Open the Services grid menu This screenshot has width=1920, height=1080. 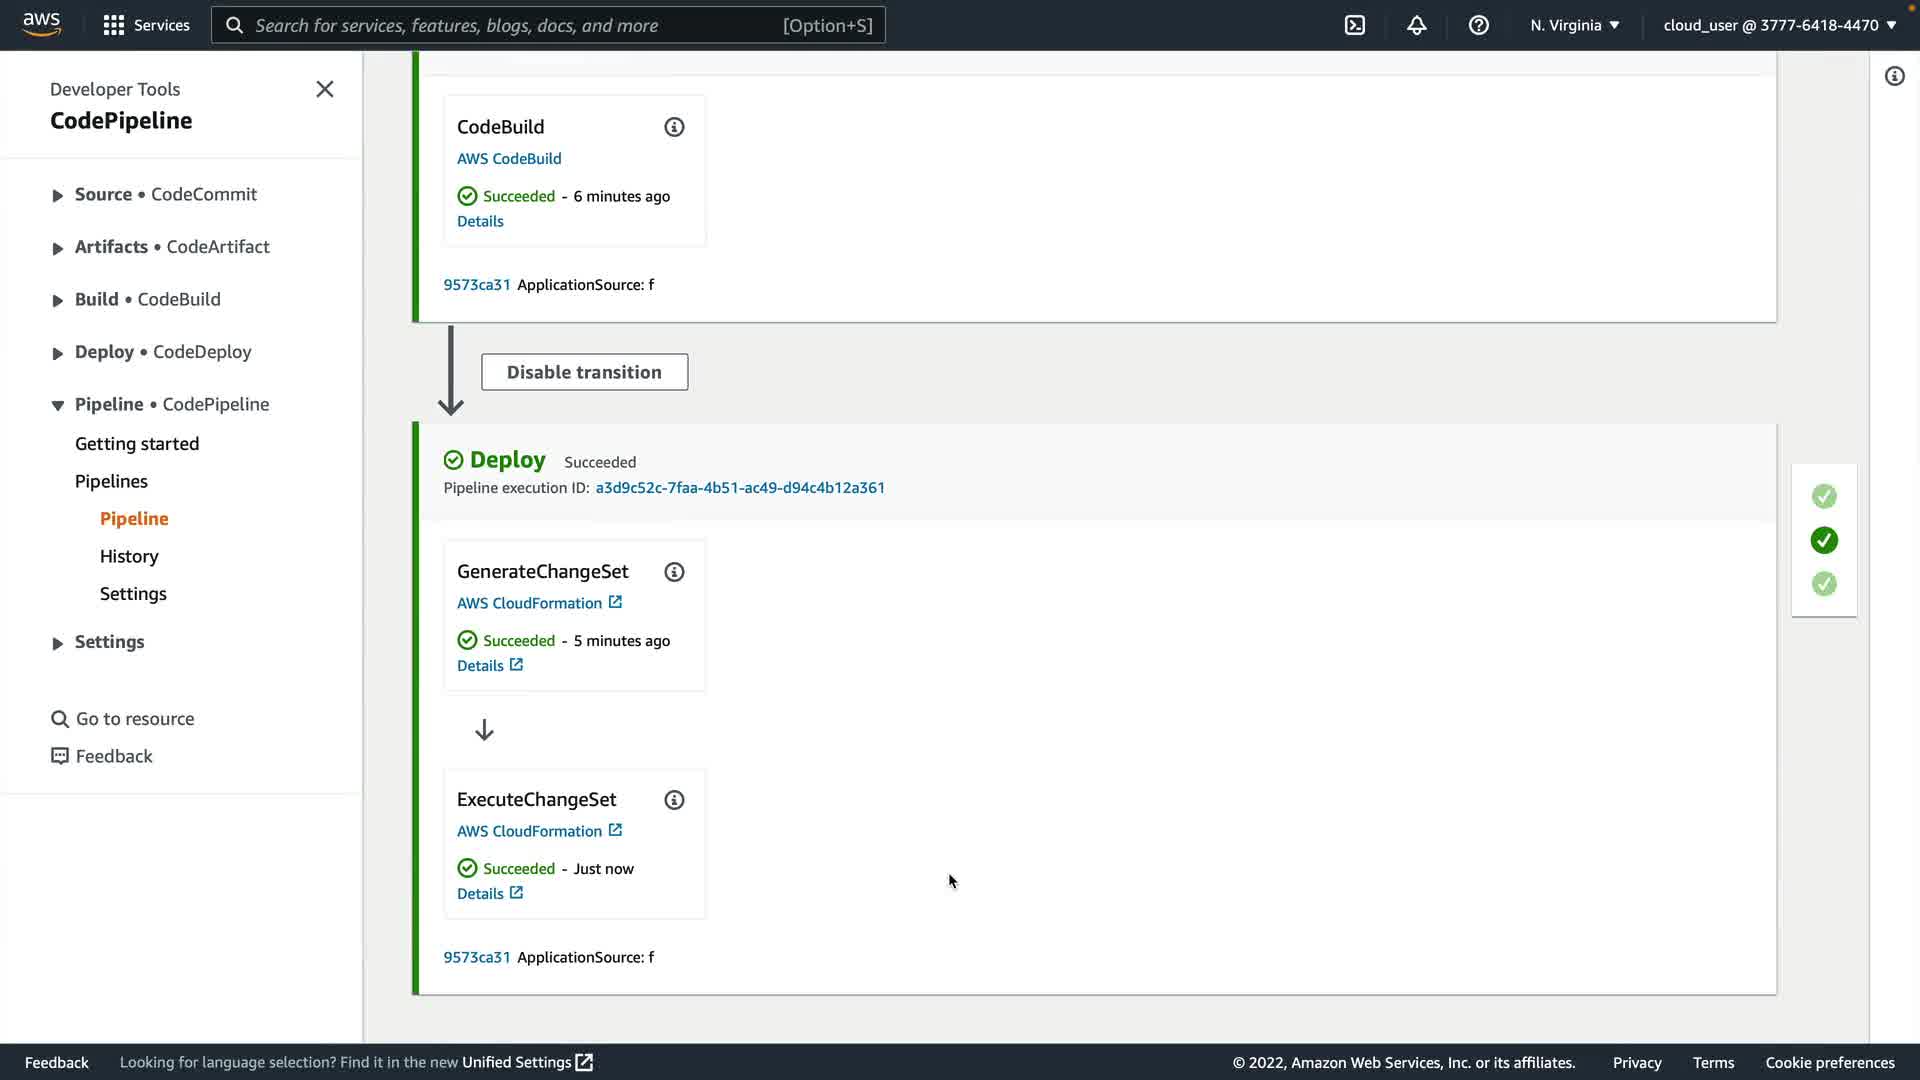click(x=146, y=25)
